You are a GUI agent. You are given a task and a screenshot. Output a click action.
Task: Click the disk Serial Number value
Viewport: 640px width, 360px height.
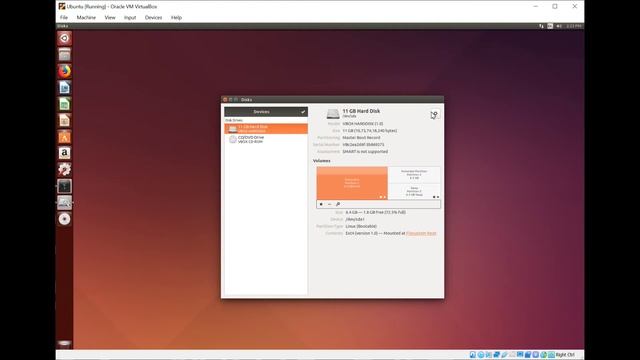click(363, 145)
